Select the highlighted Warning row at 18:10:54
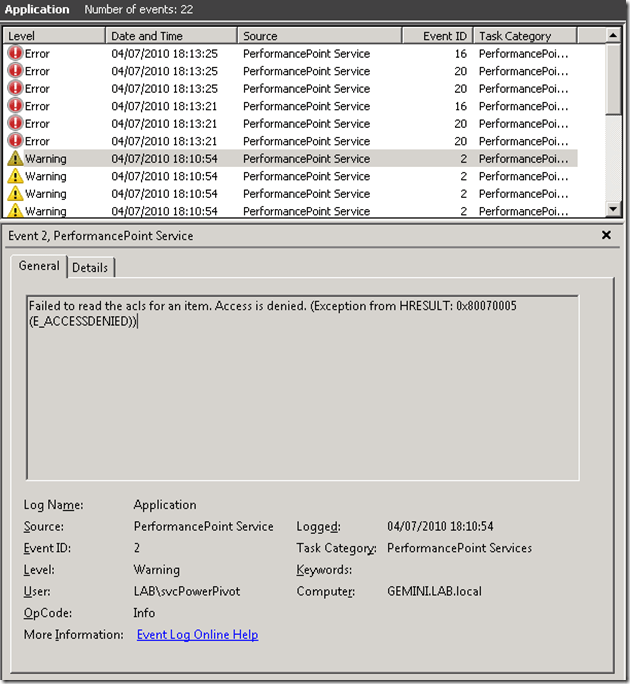Viewport: 630px width, 684px height. pos(291,158)
